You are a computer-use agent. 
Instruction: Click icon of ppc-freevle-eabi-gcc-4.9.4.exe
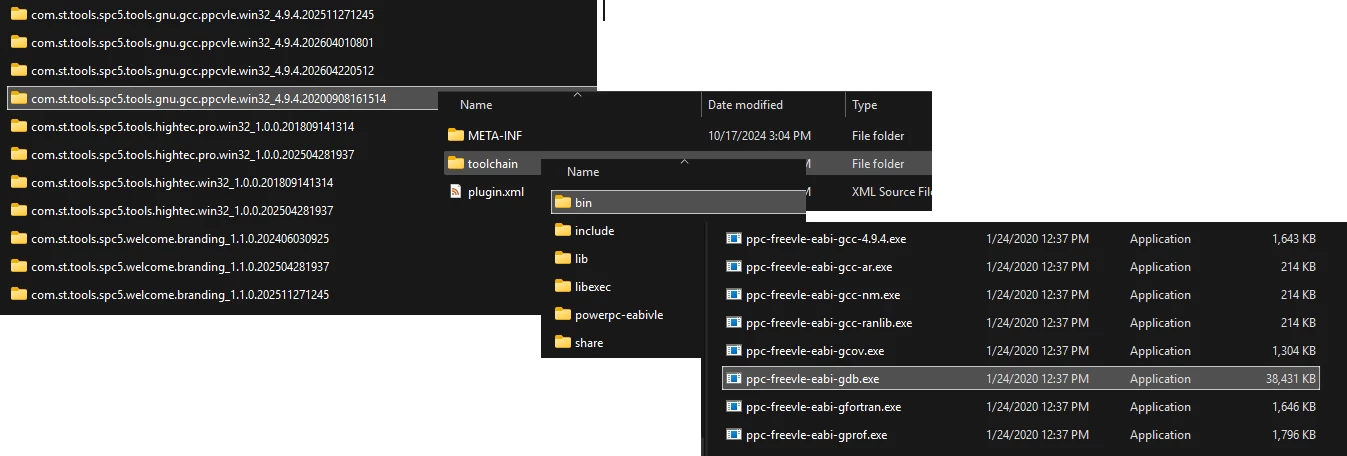[733, 239]
